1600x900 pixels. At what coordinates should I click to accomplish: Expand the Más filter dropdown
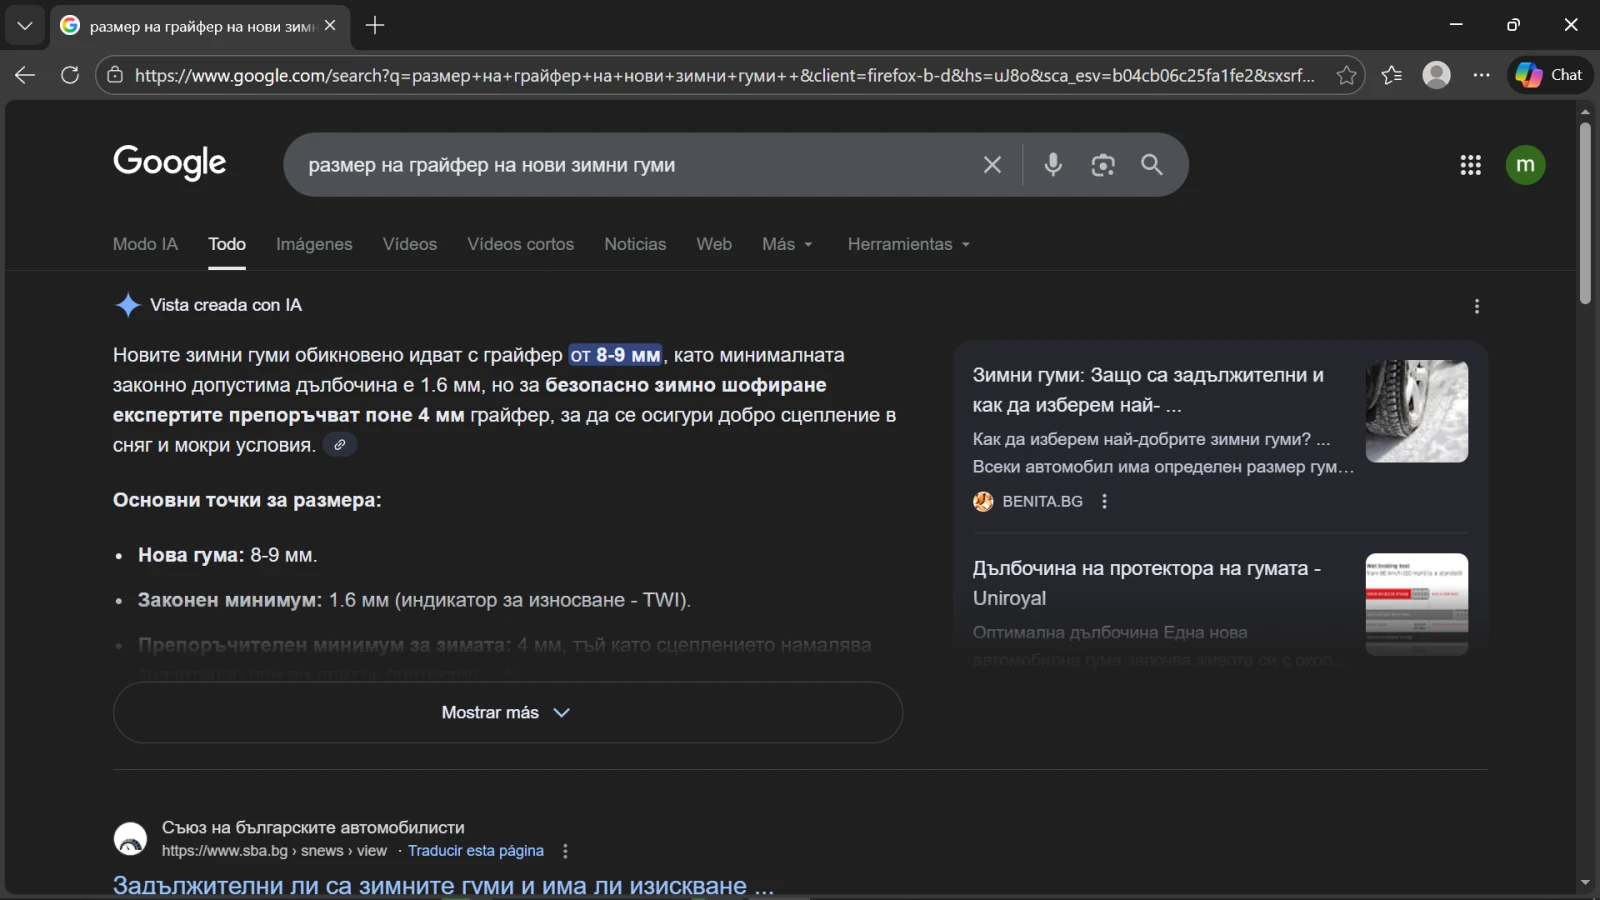pyautogui.click(x=787, y=244)
